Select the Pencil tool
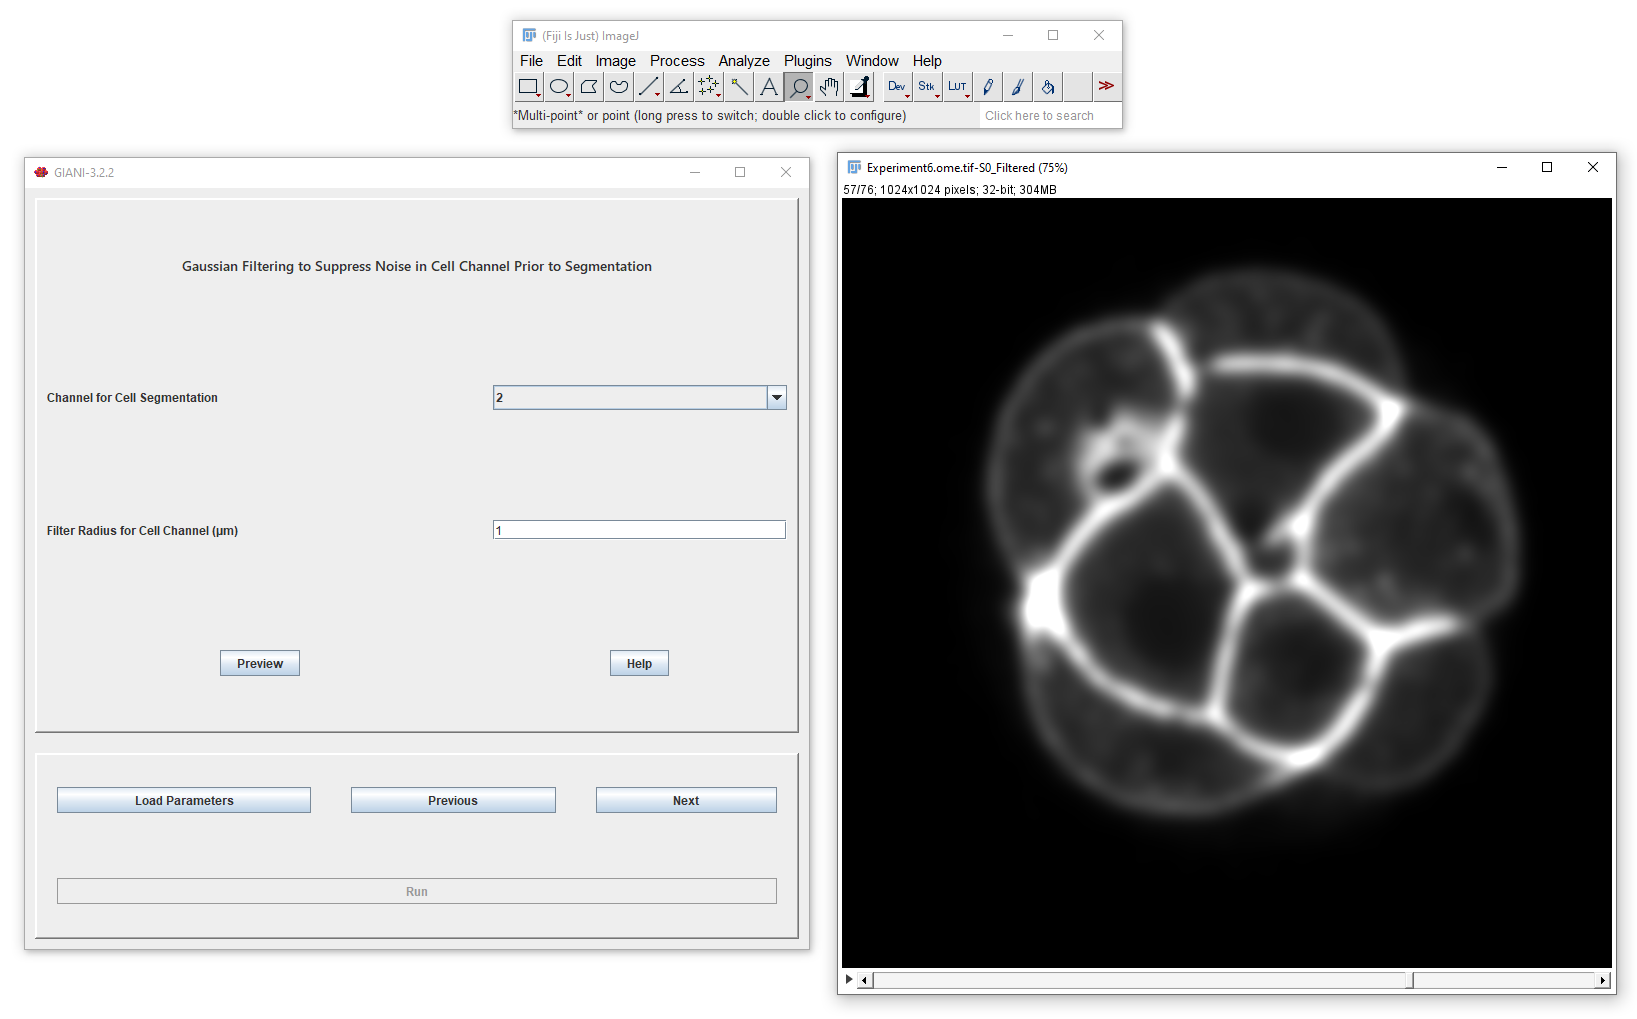The width and height of the screenshot is (1637, 1019). click(987, 87)
